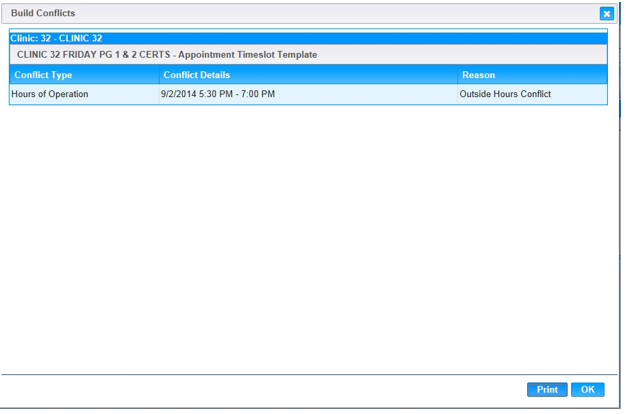Select the 9/2/2014 5:30 PM - 7:00 PM cell
The width and height of the screenshot is (626, 414).
[218, 94]
